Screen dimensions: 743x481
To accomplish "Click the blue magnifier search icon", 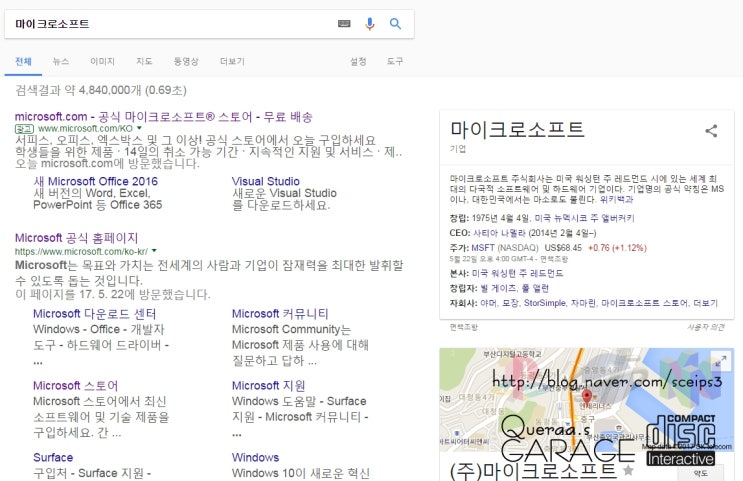I will point(395,24).
